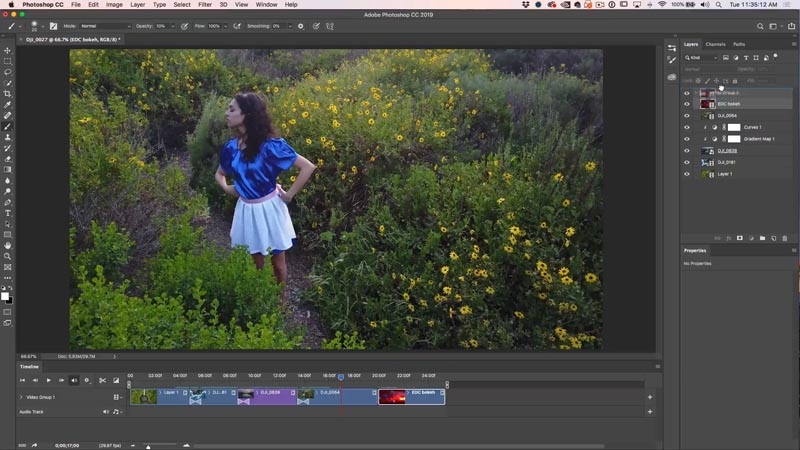Create a new group with folder icon
This screenshot has width=800, height=450.
[x=762, y=238]
